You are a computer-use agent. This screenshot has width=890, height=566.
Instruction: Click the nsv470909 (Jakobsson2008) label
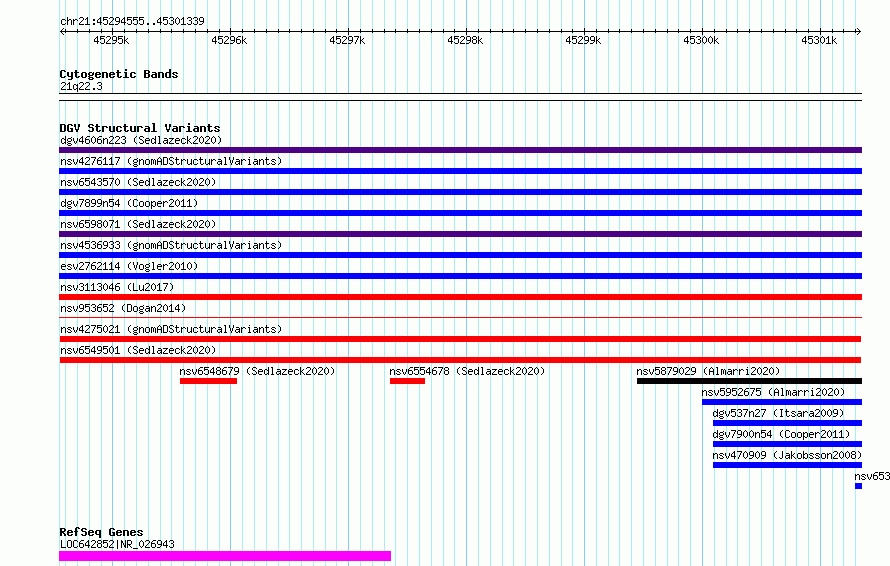tap(787, 455)
